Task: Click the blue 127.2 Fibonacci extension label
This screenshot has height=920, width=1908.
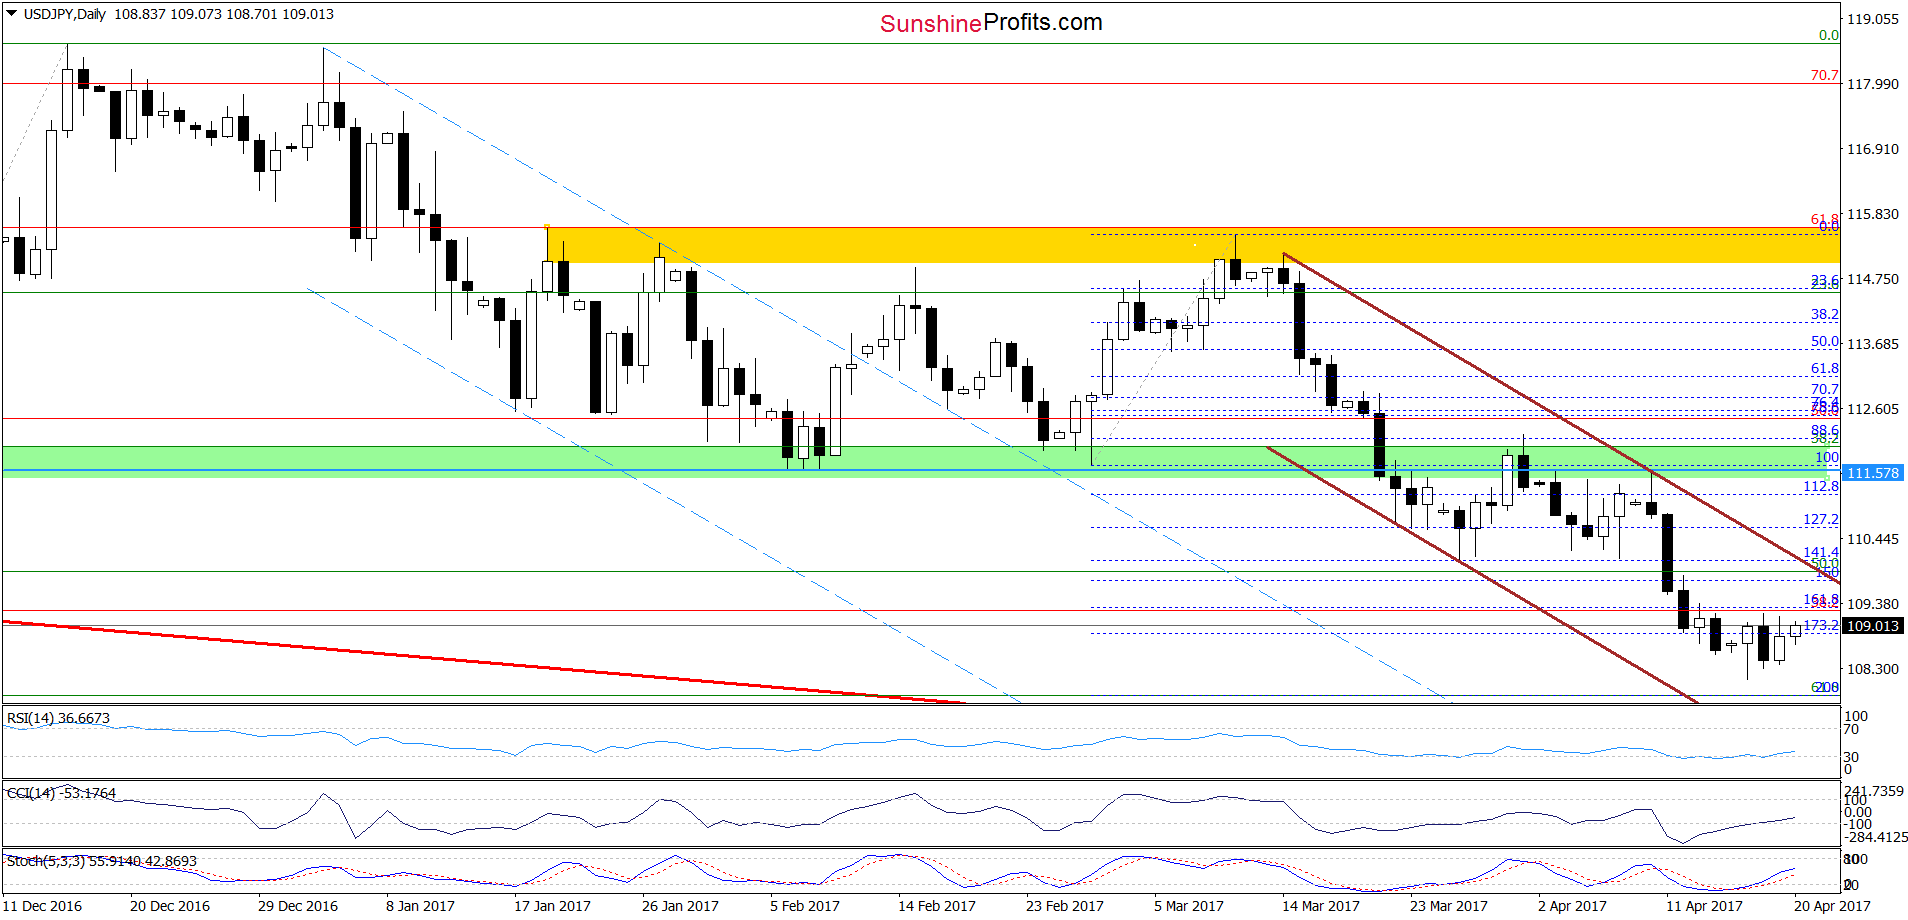Action: click(x=1820, y=519)
